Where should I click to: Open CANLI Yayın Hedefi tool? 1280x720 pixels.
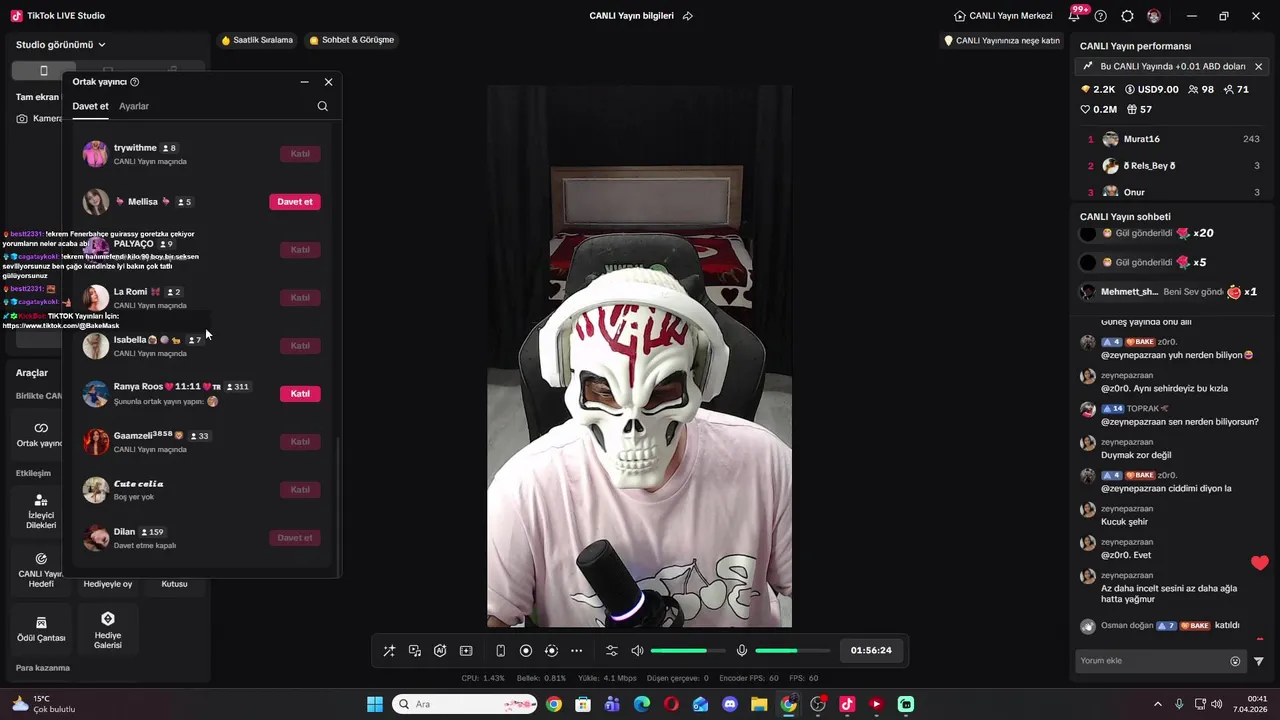[x=40, y=569]
